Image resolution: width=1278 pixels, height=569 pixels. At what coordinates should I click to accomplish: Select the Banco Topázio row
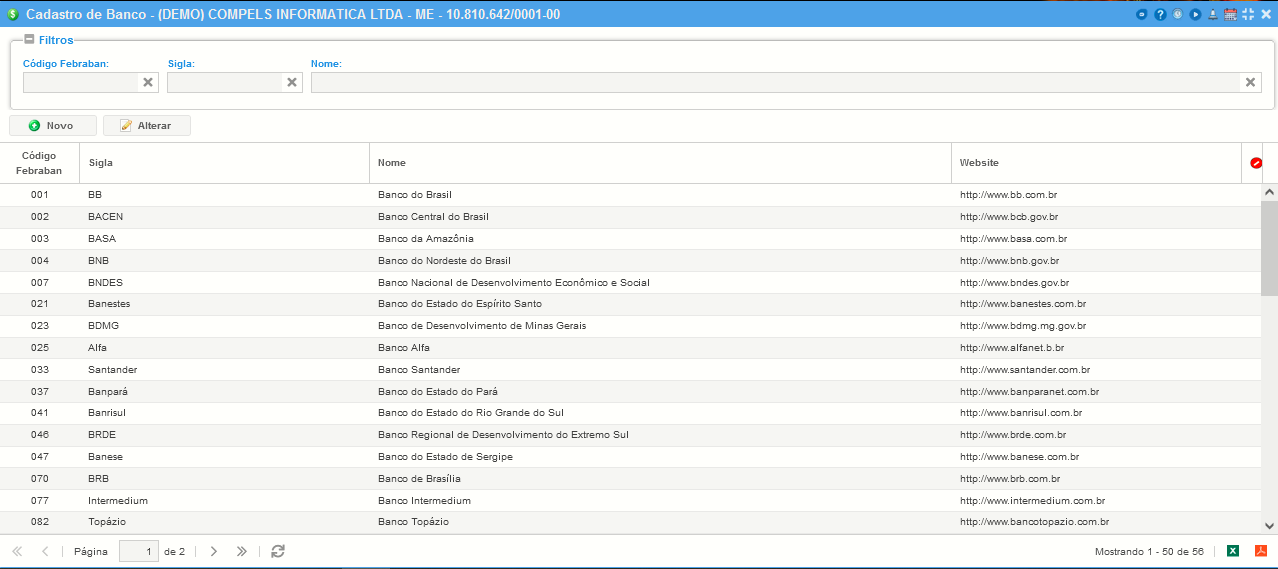coord(630,522)
